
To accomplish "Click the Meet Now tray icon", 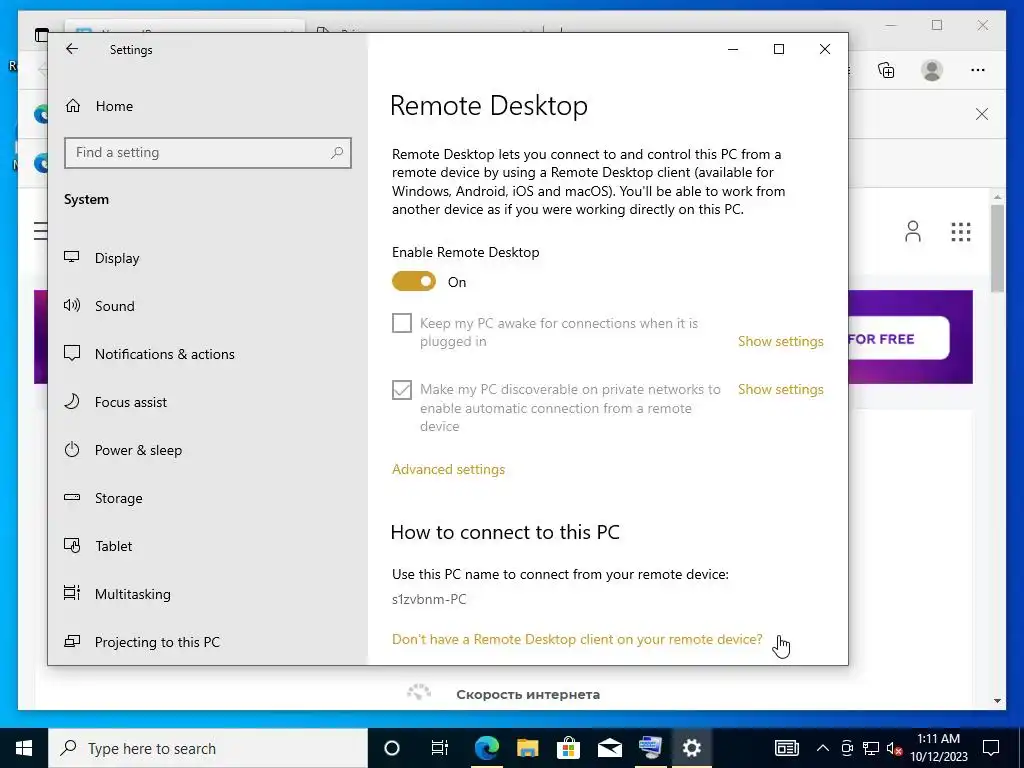I will 847,748.
